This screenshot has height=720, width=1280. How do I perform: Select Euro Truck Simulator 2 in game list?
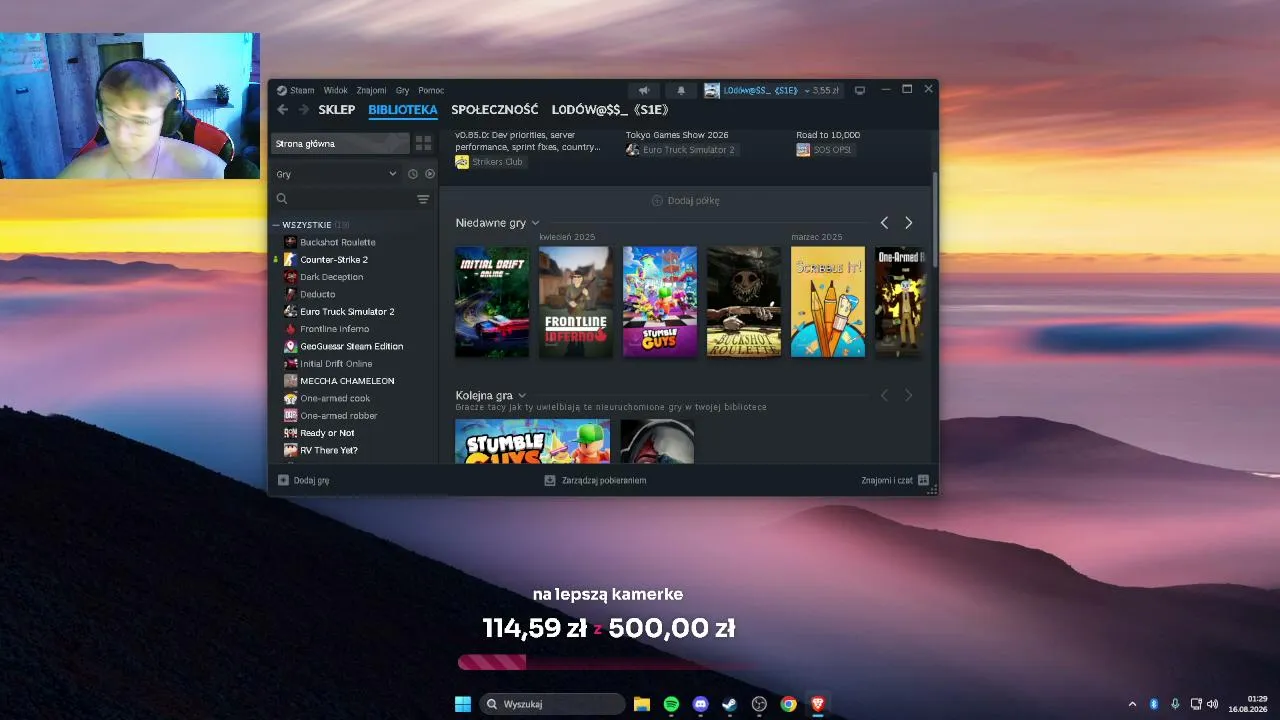tap(347, 312)
